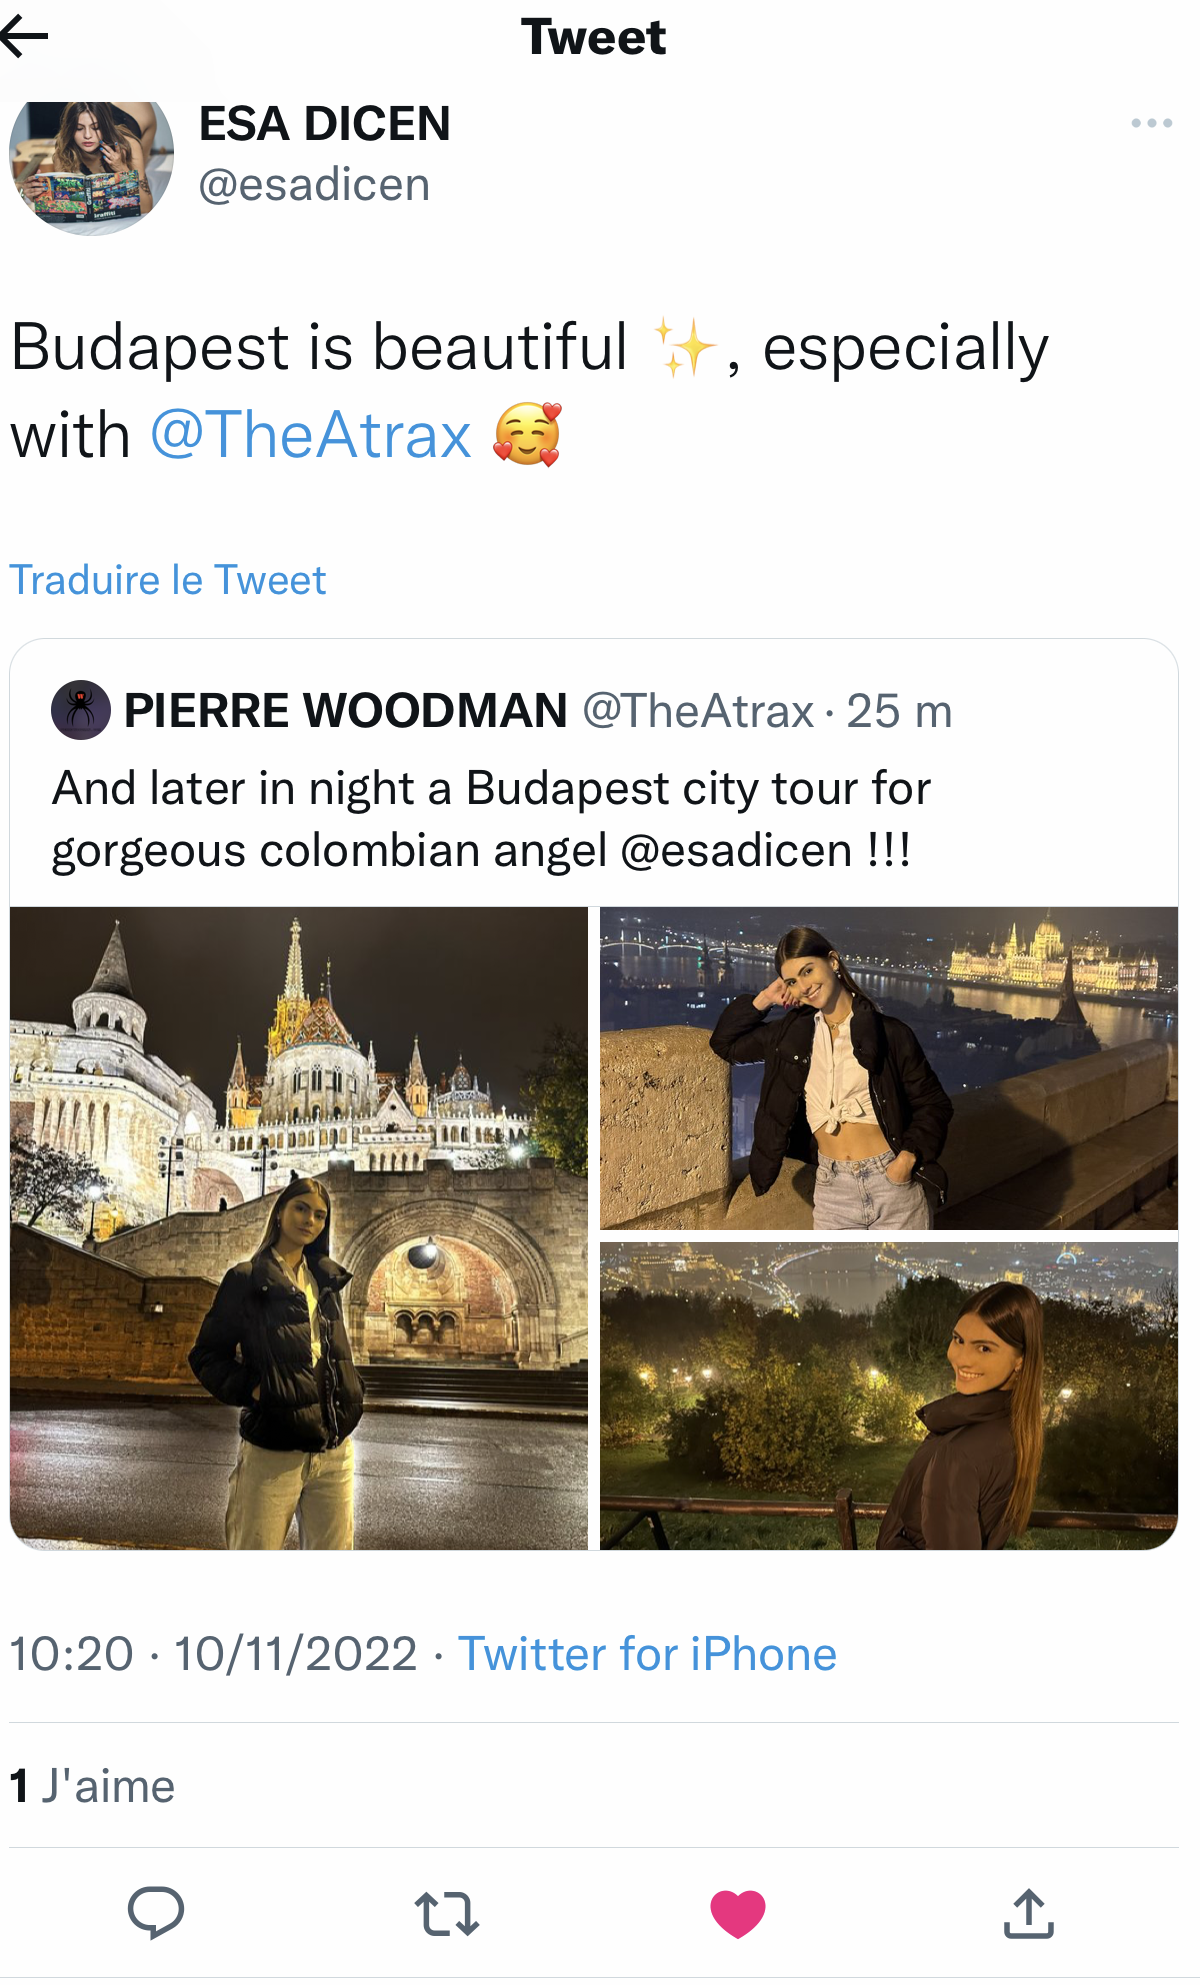Tap the reply speech bubble icon

click(156, 1912)
